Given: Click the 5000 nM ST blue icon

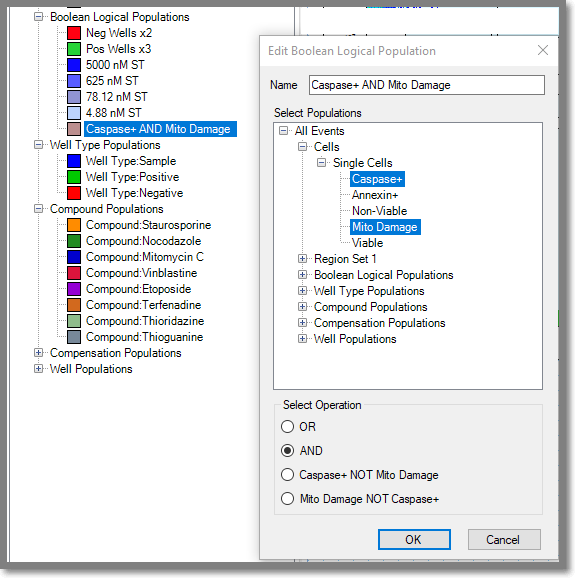Looking at the screenshot, I should coord(74,65).
